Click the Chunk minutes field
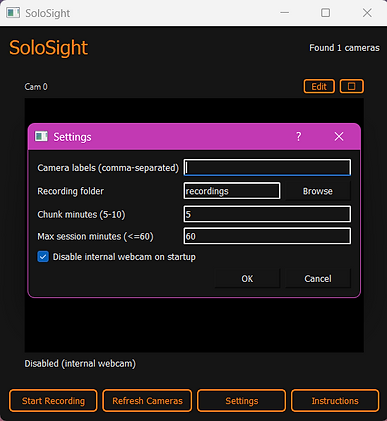The image size is (387, 421). tap(267, 214)
